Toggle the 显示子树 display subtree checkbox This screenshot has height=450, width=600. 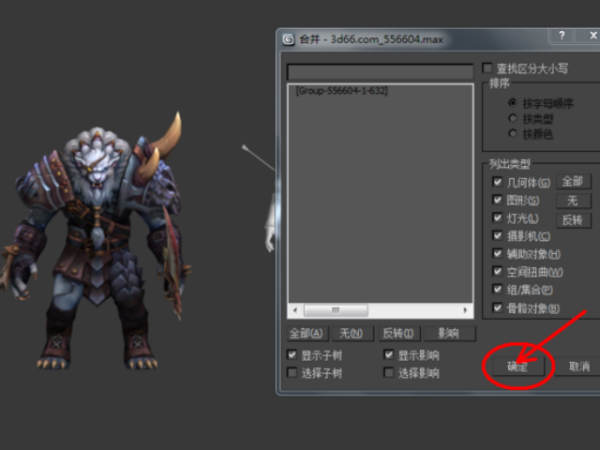292,355
